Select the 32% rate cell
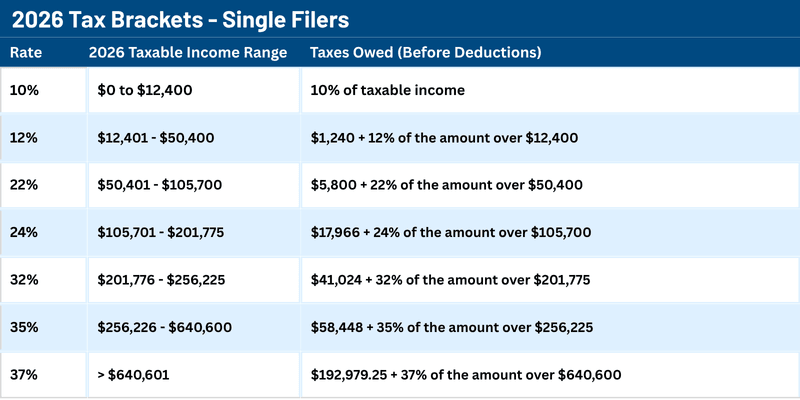The width and height of the screenshot is (800, 400). [x=24, y=279]
